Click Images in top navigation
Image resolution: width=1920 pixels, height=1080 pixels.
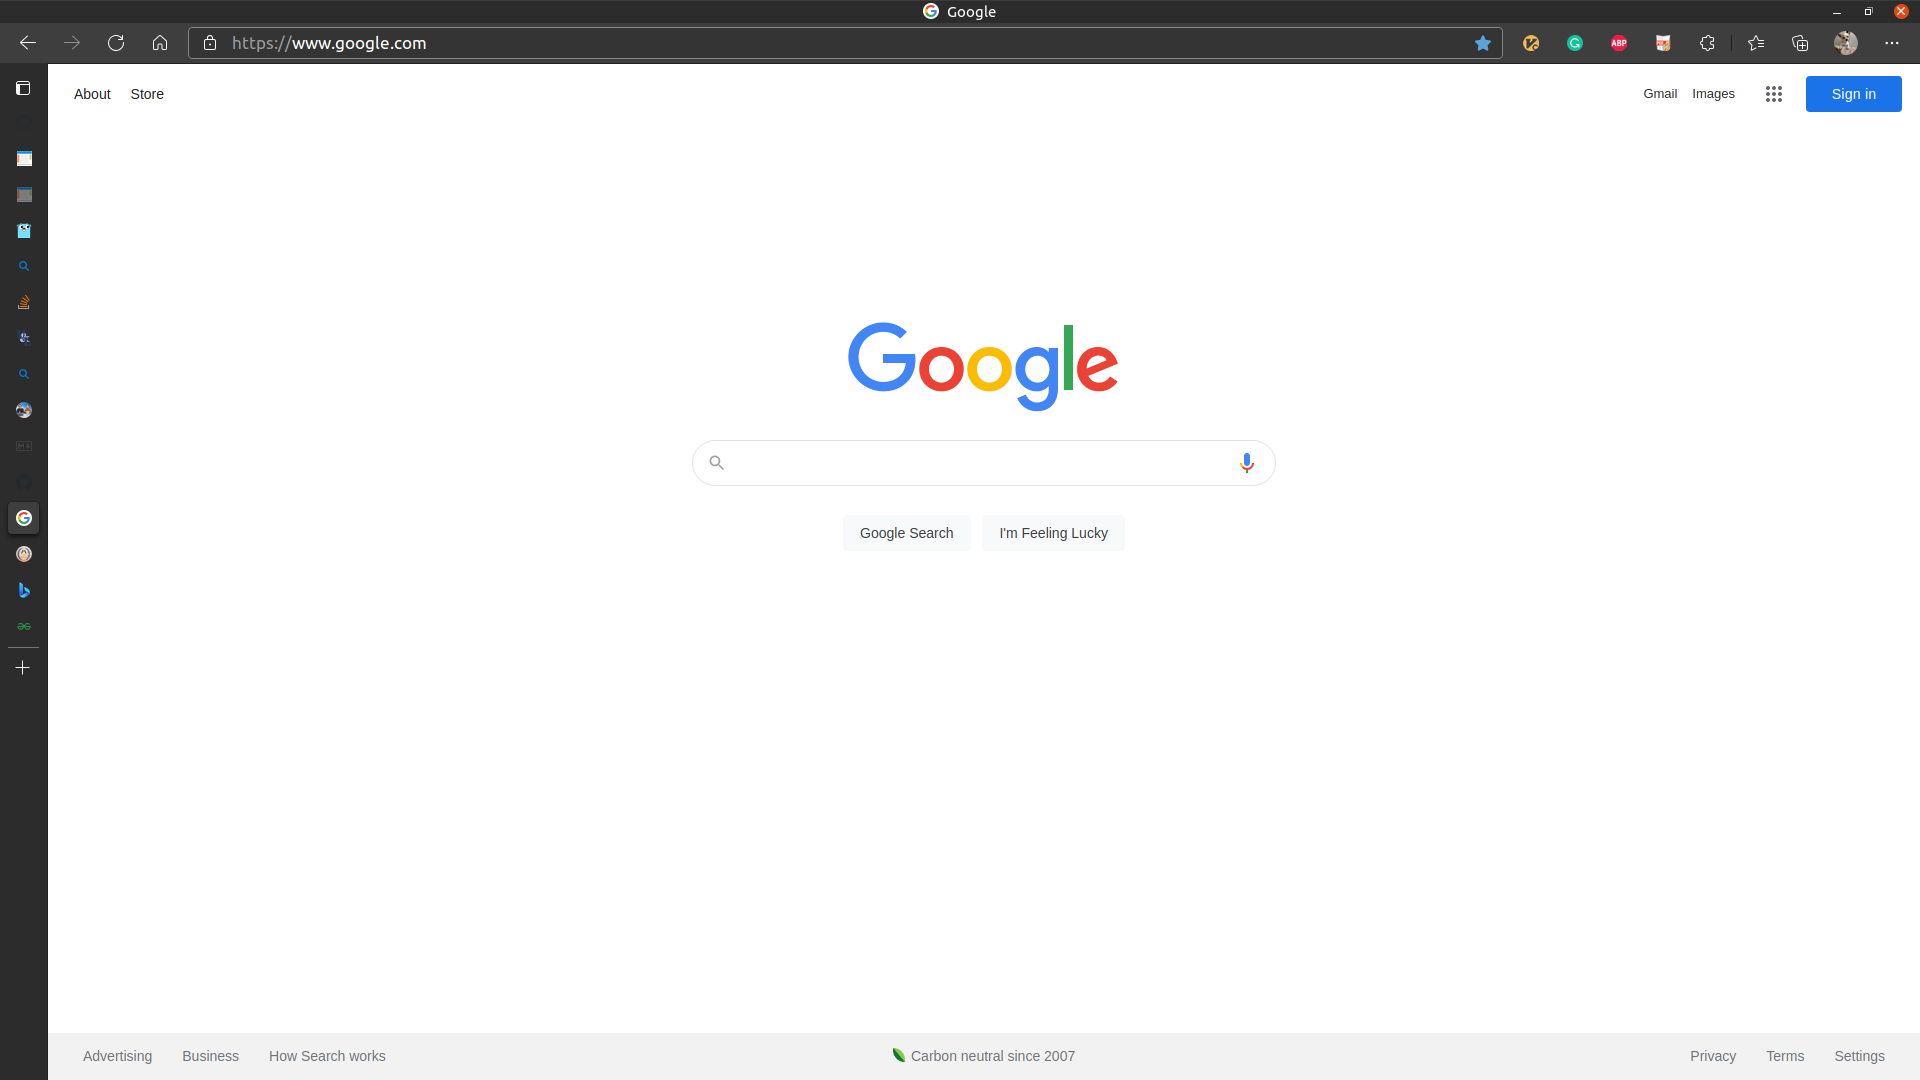[x=1713, y=94]
